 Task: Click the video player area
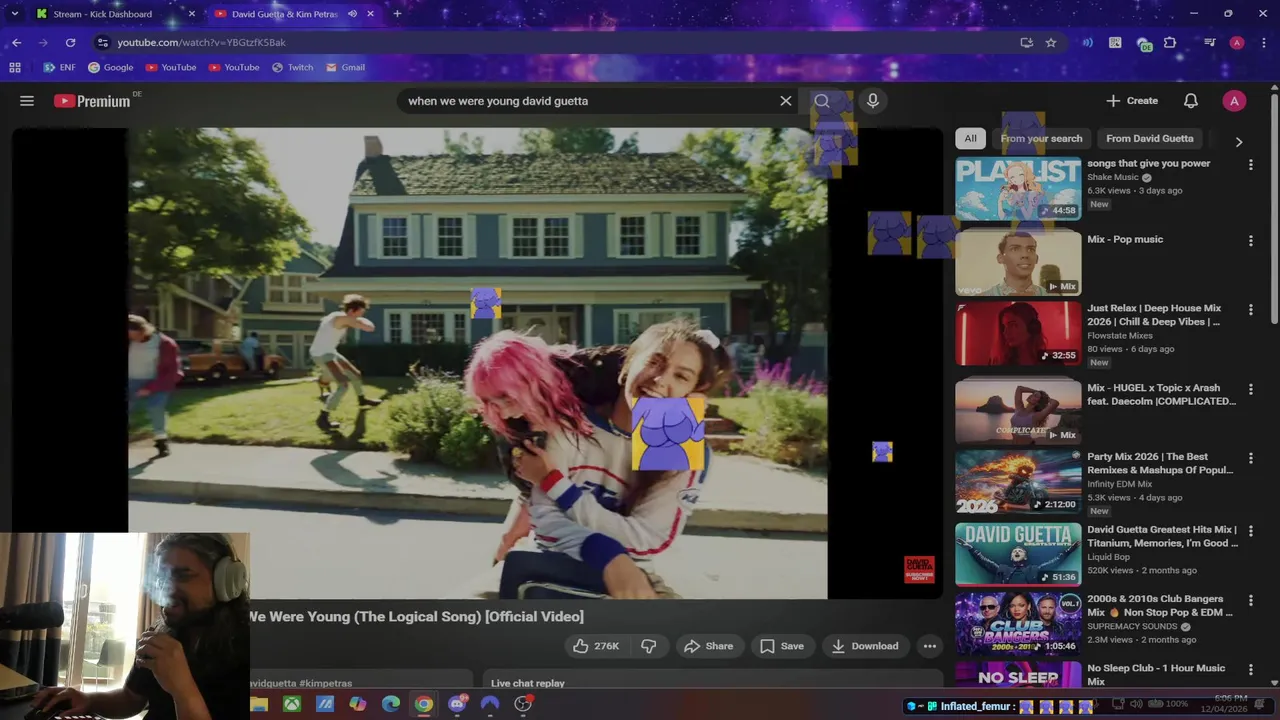click(478, 363)
